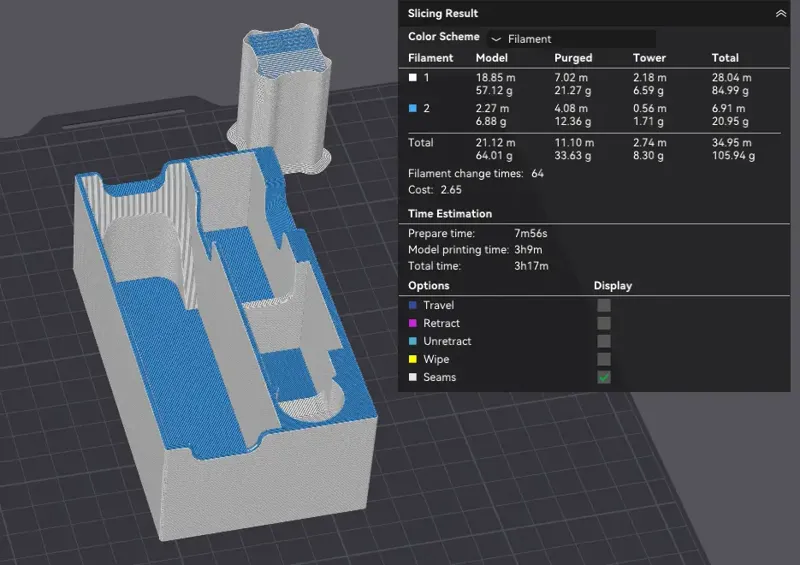Click the Time Estimation heading
Image resolution: width=800 pixels, height=565 pixels.
coord(449,214)
